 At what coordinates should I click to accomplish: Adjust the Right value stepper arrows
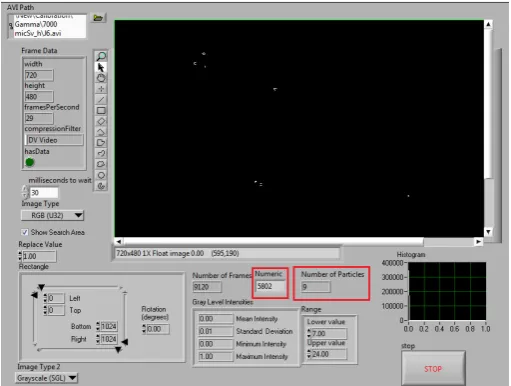coord(98,339)
